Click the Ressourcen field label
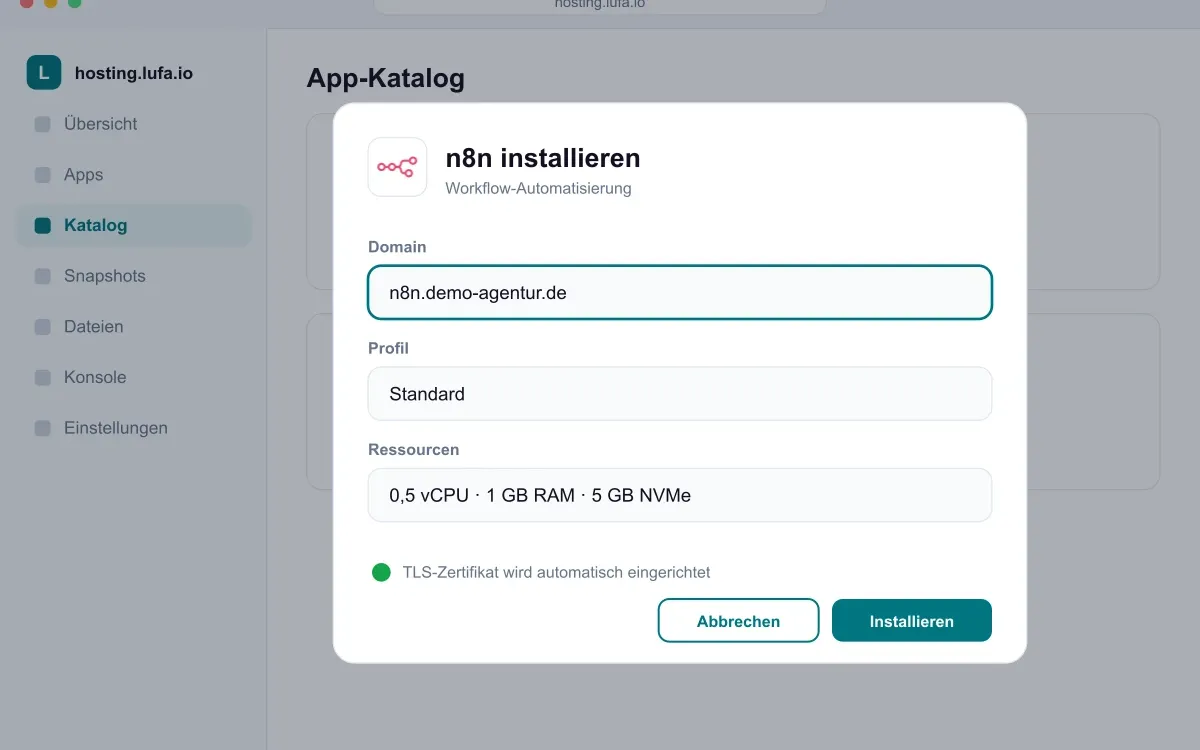This screenshot has width=1200, height=750. point(413,450)
